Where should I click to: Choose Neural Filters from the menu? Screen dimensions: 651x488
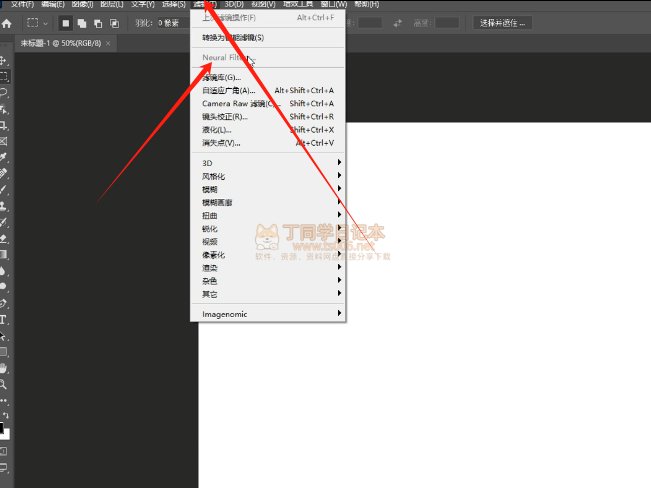(268, 57)
